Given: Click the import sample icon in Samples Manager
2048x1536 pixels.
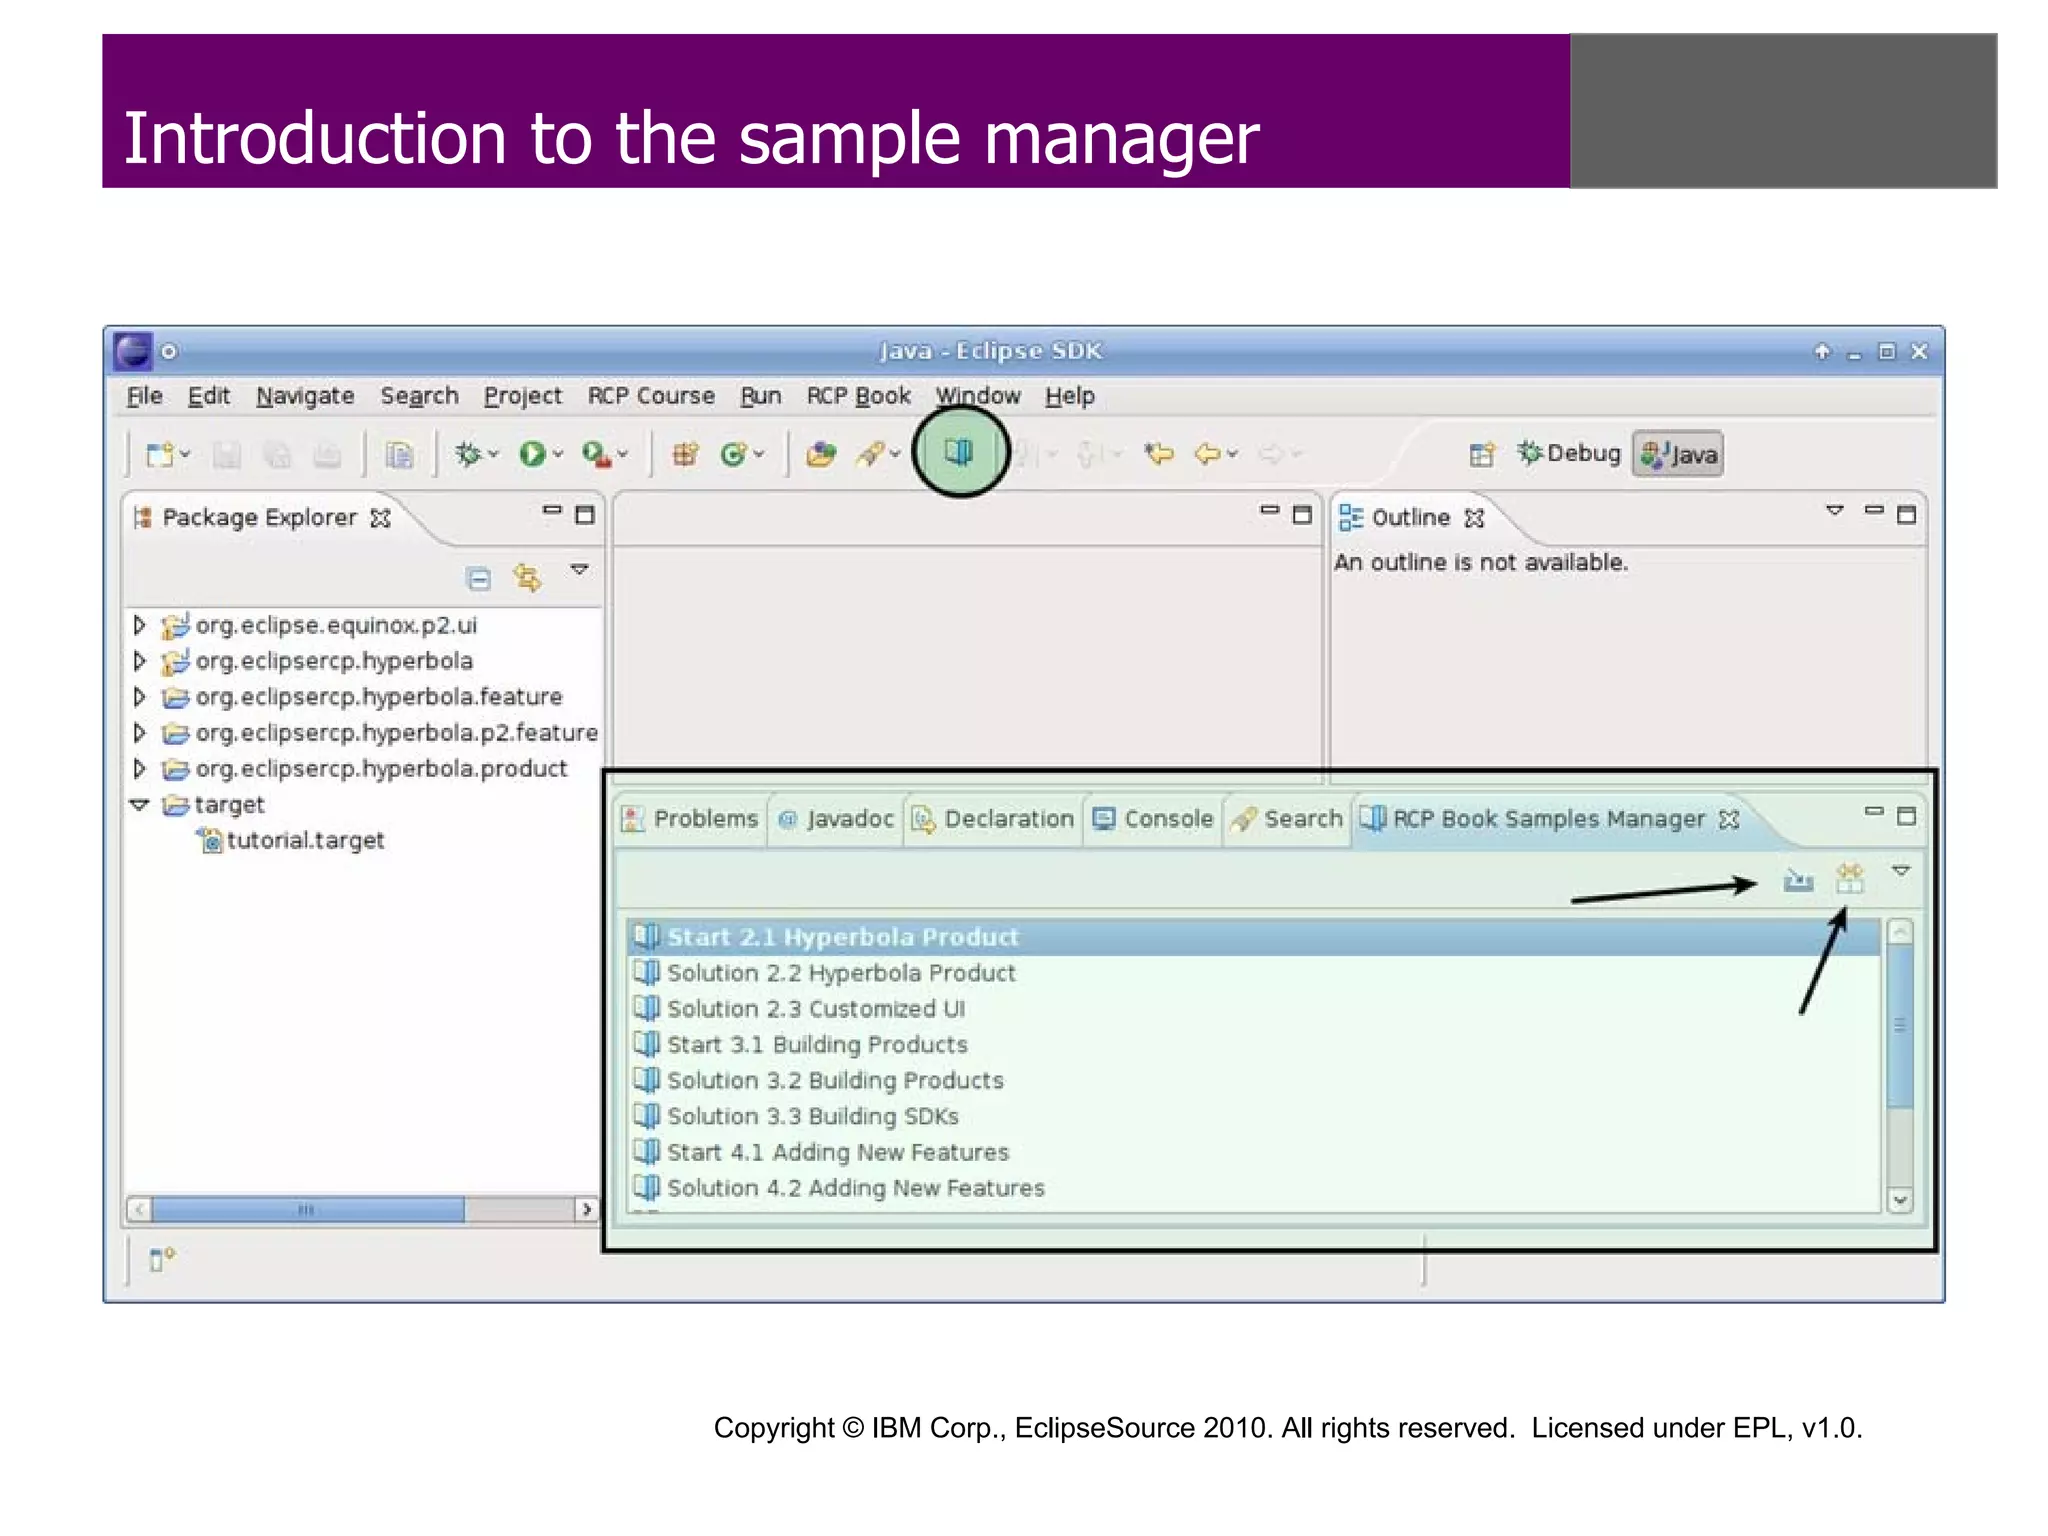Looking at the screenshot, I should tap(1798, 880).
